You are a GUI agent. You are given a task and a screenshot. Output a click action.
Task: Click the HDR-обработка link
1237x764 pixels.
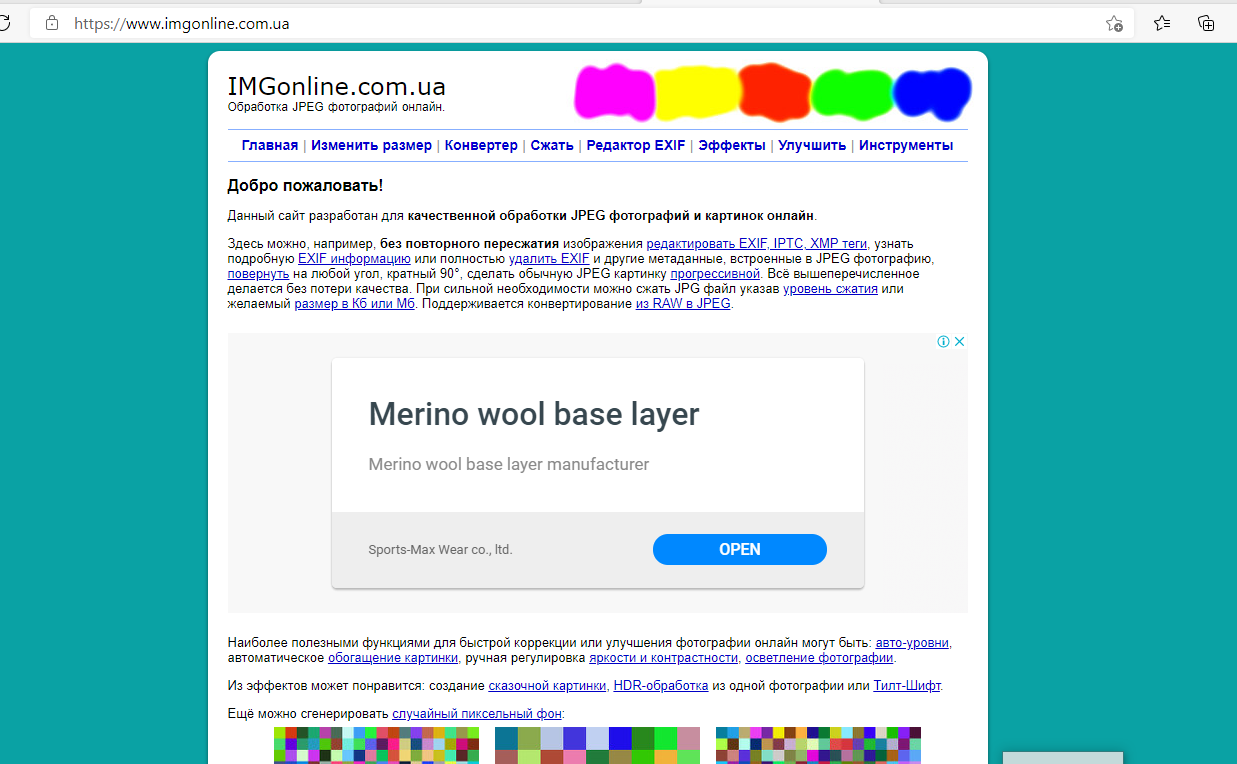click(660, 686)
